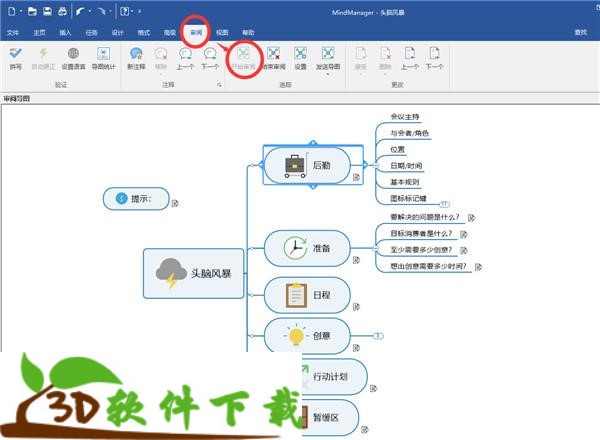Click the open file folder icon

point(32,11)
